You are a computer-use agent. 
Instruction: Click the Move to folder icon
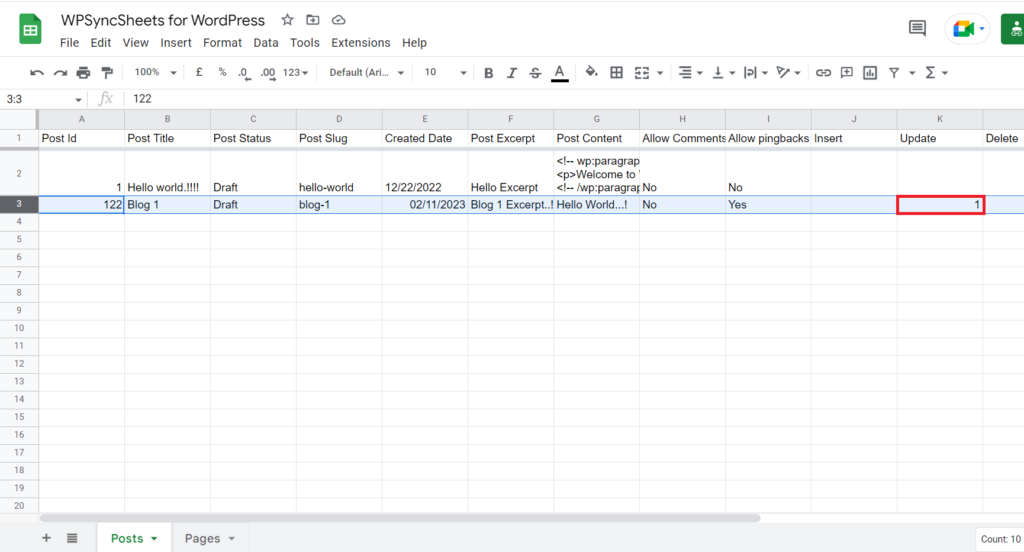click(313, 20)
